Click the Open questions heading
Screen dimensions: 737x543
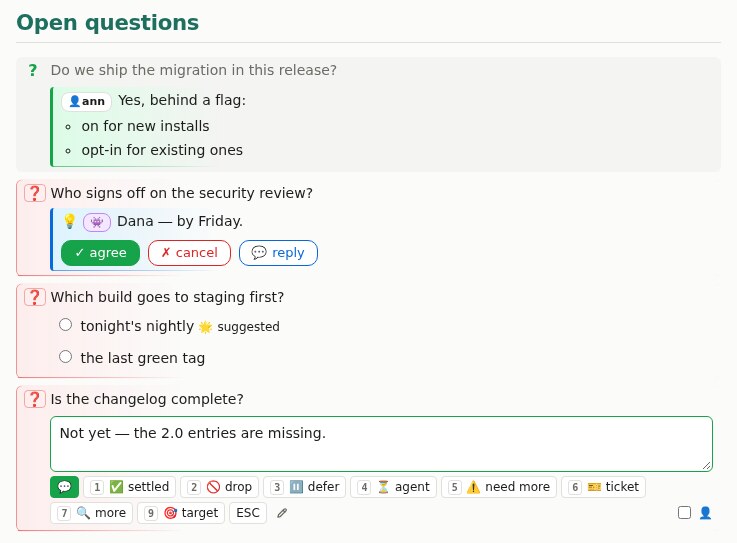click(x=108, y=23)
